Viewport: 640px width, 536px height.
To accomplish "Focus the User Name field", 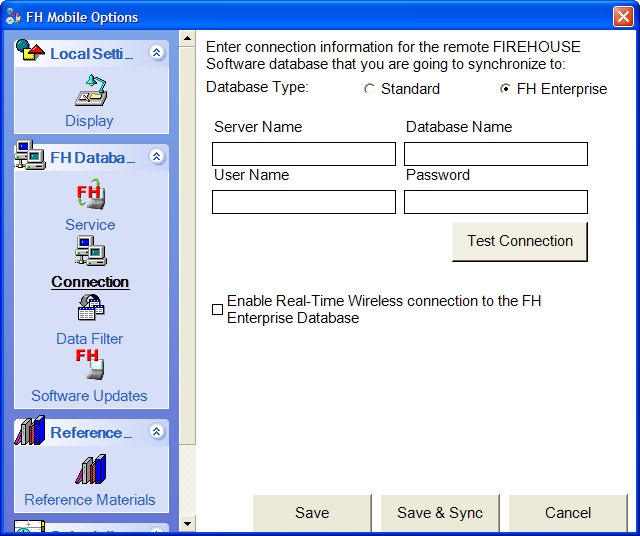I will (x=304, y=202).
